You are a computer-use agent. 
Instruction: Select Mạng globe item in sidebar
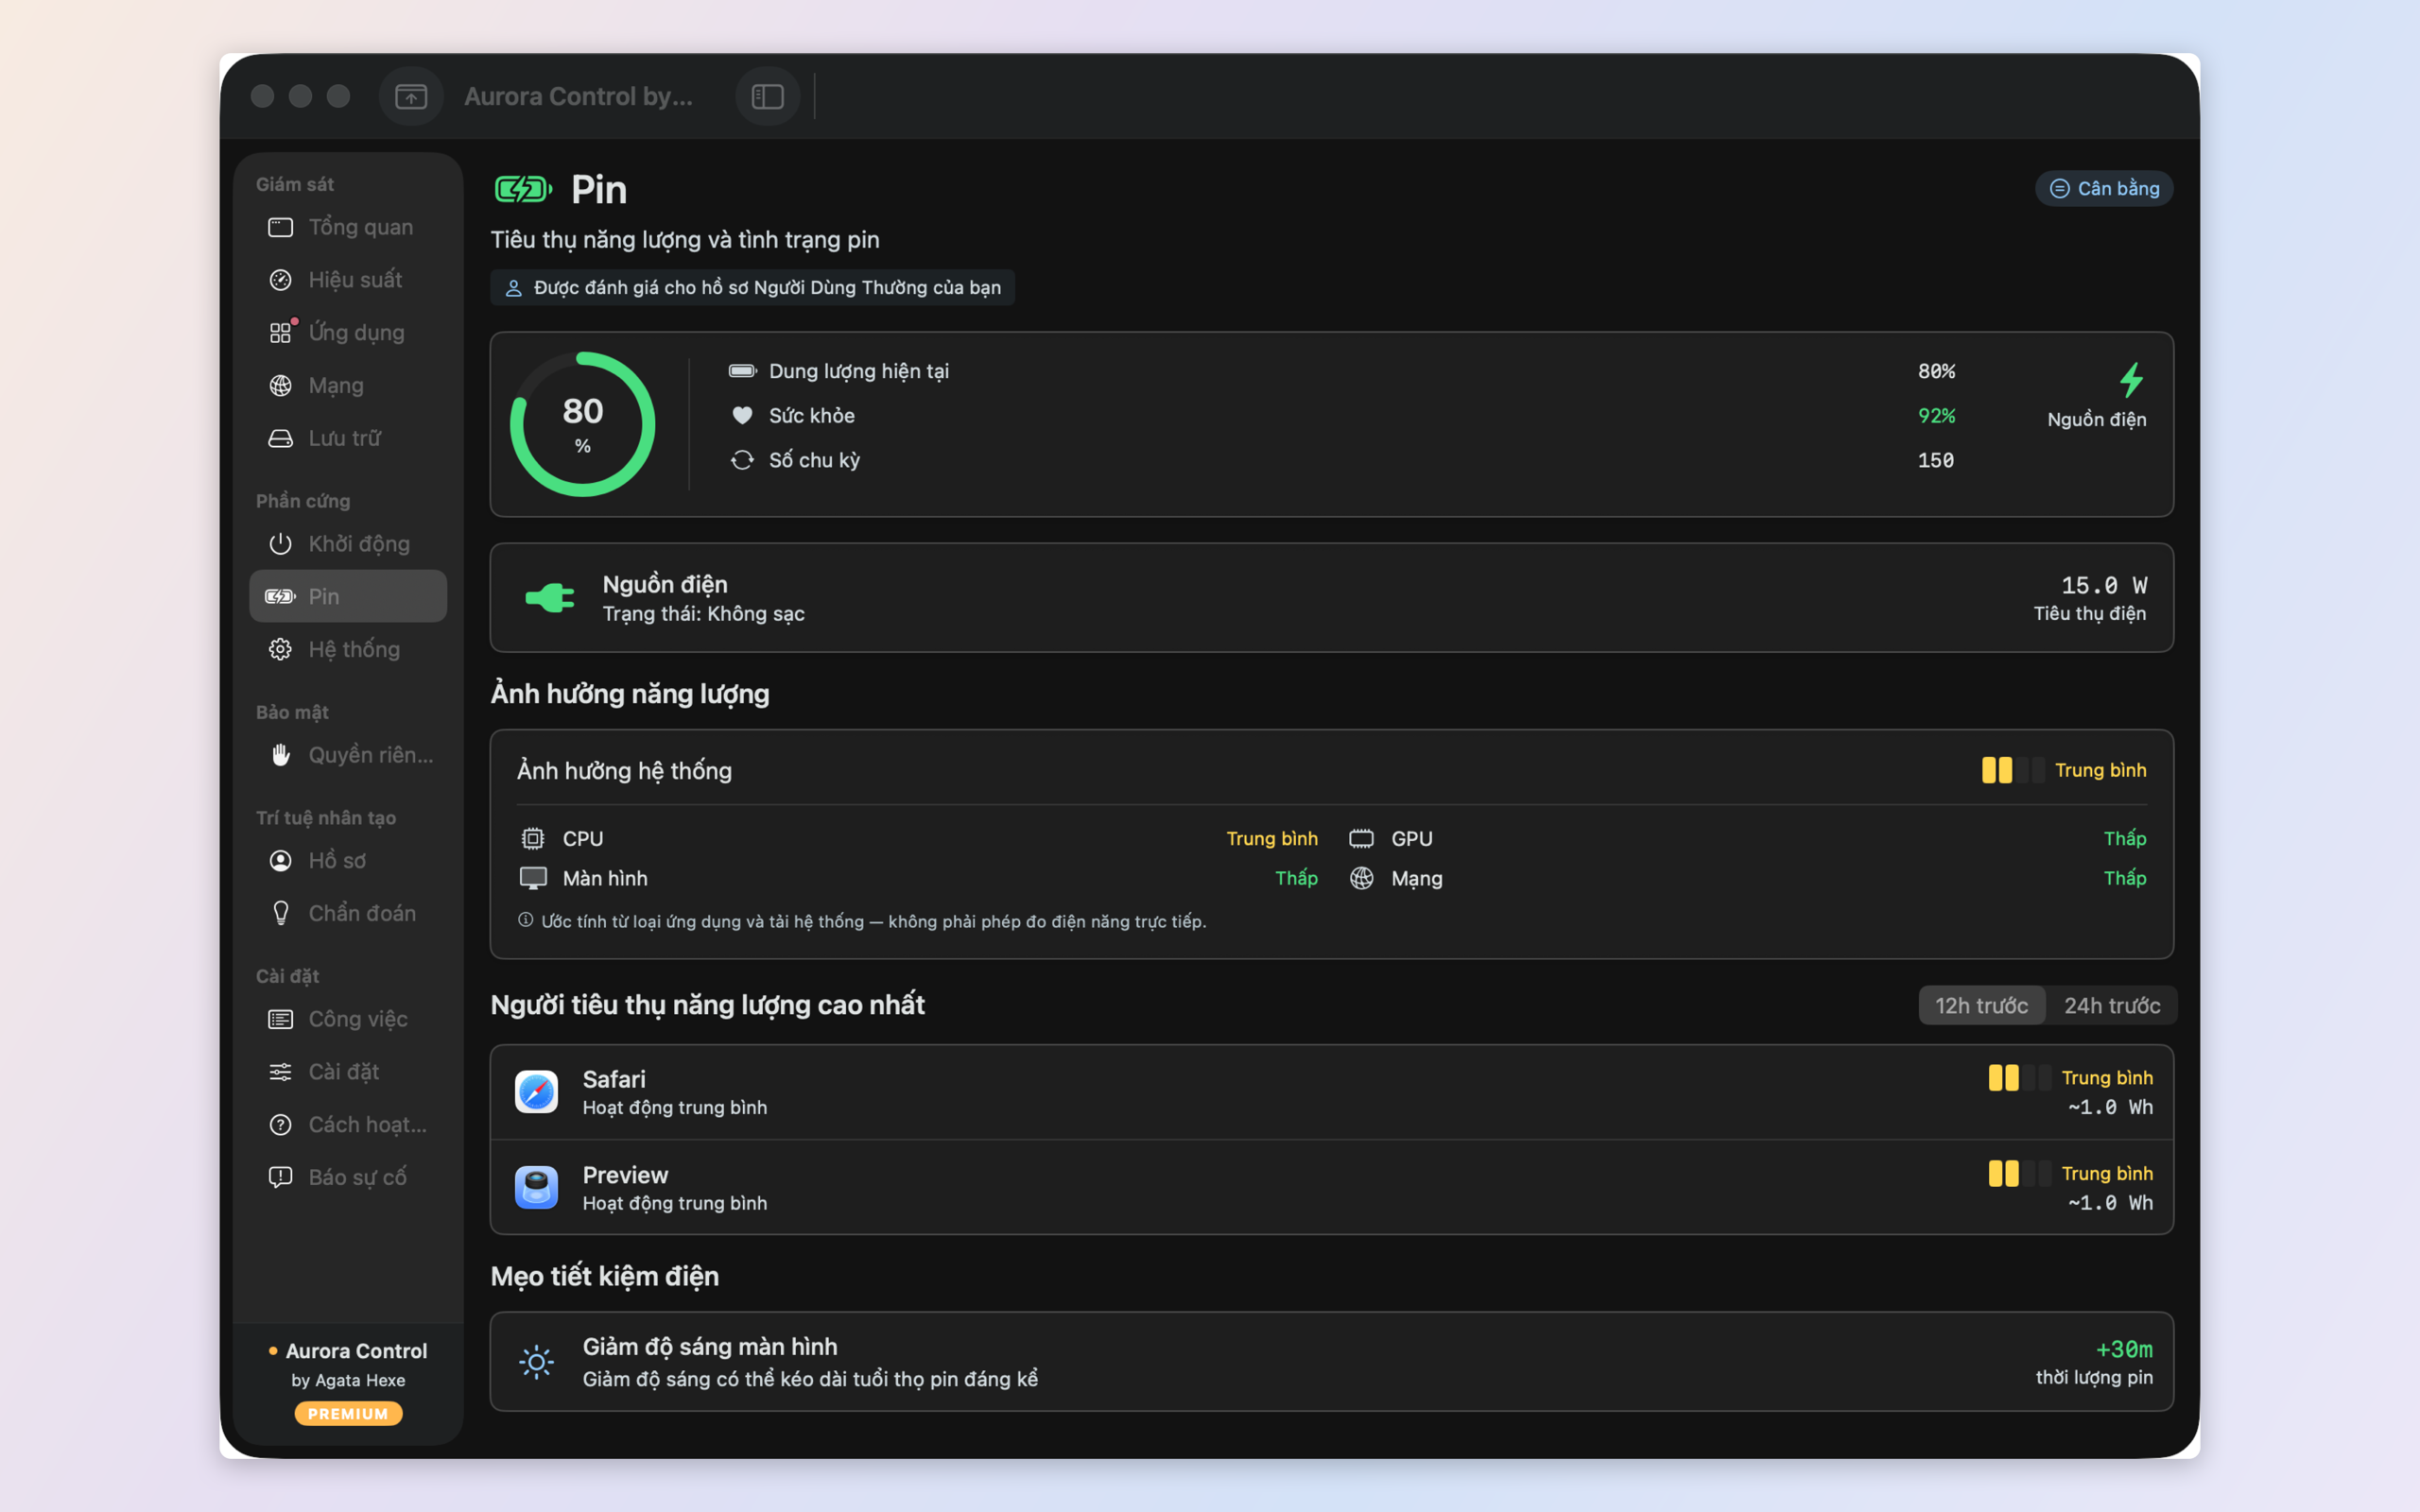pos(348,385)
